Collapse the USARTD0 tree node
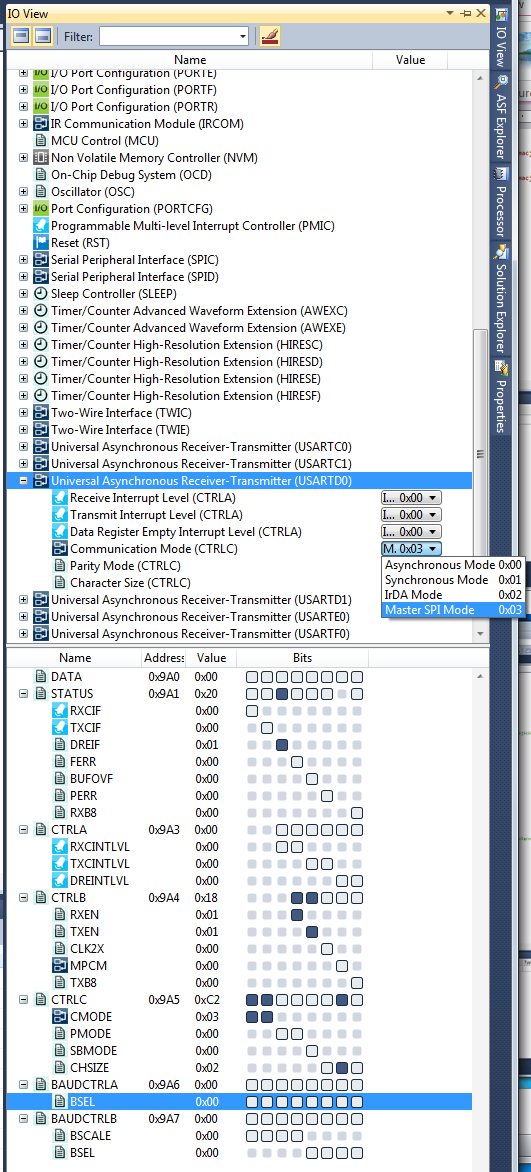The image size is (531, 1172). coord(23,481)
